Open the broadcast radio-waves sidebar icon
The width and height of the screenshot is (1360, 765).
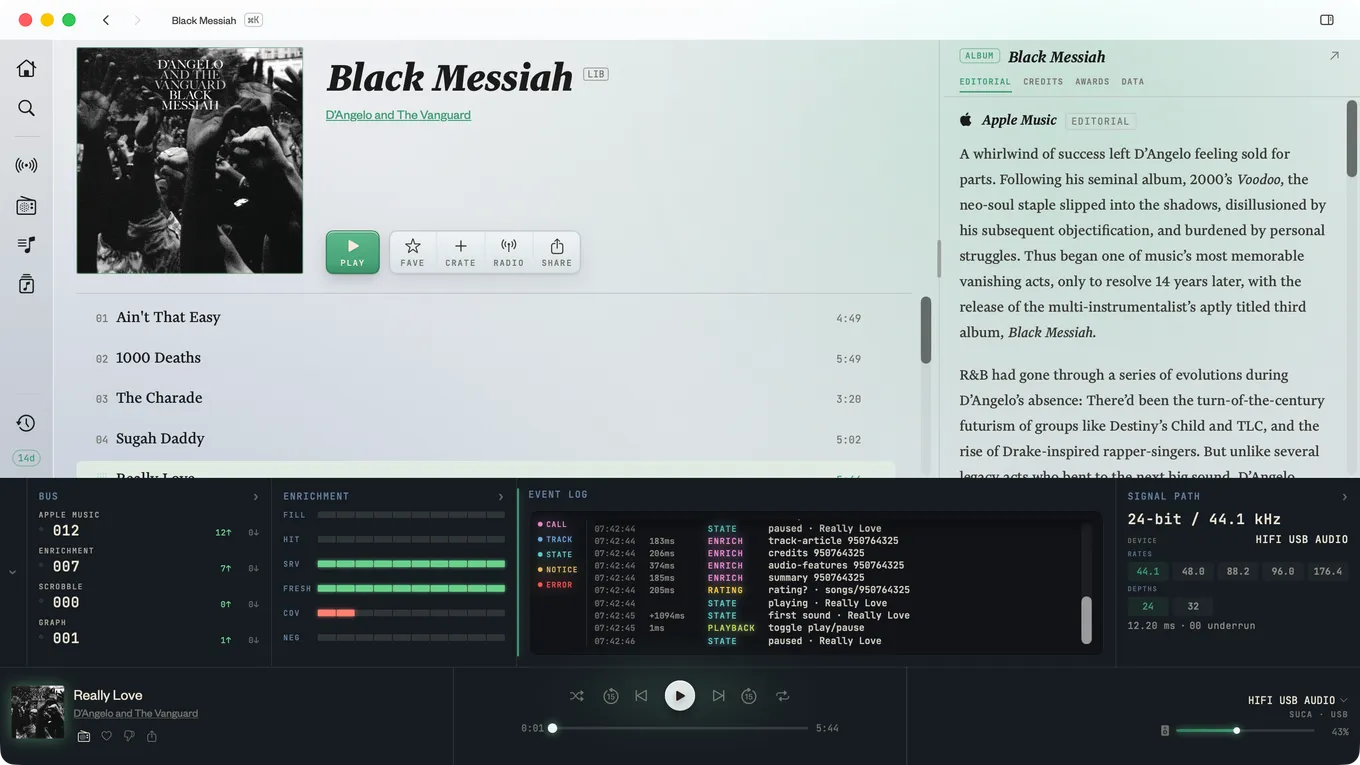coord(27,166)
